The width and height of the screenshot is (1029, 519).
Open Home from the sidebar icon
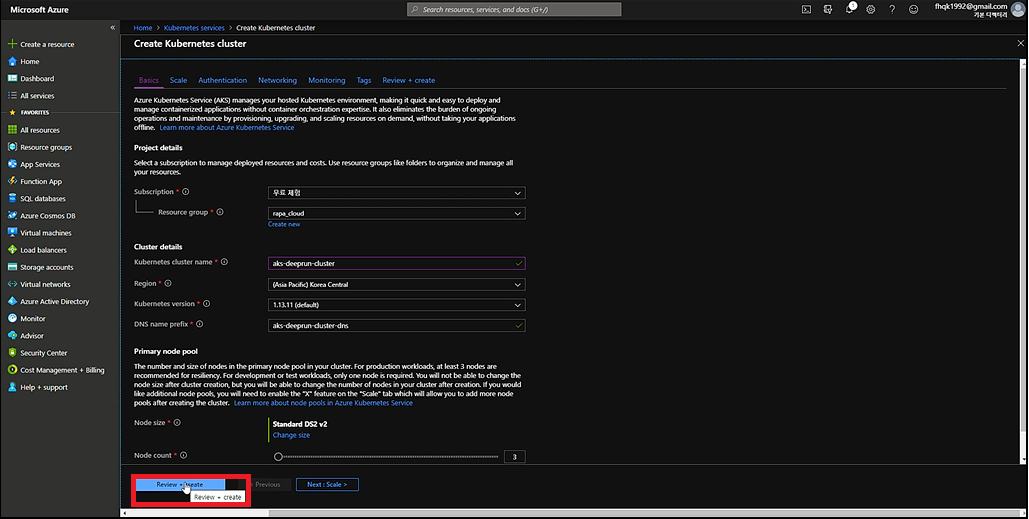(12, 61)
